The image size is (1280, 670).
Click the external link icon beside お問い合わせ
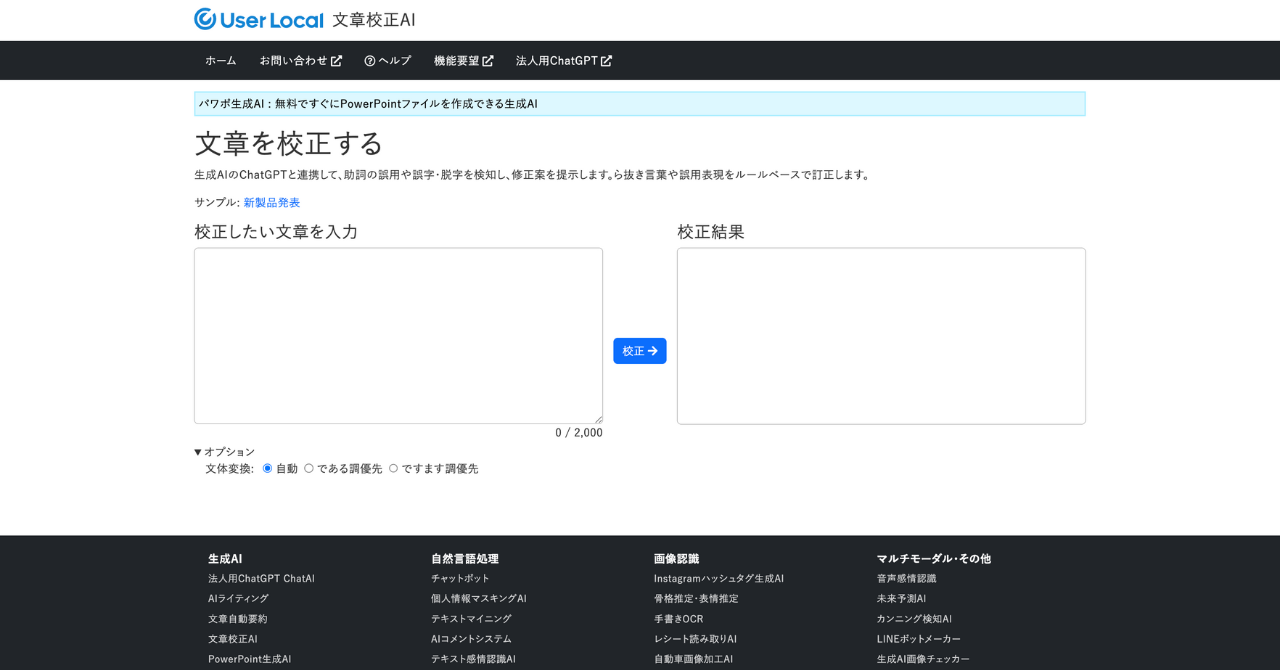click(336, 61)
